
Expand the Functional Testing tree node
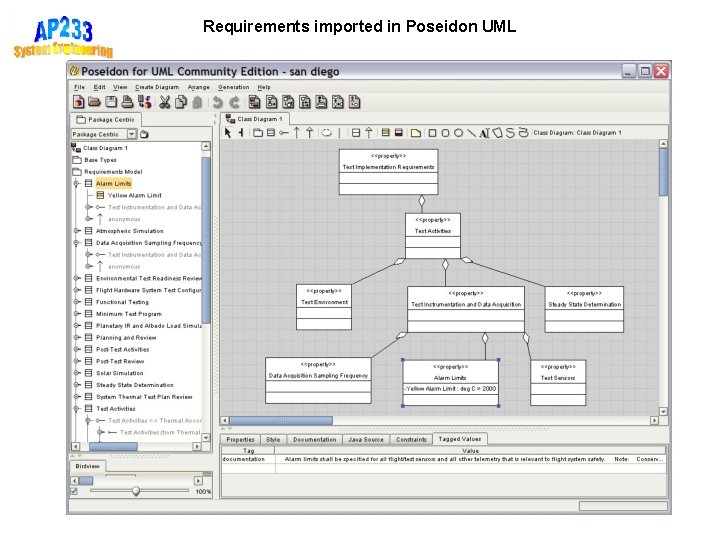(77, 302)
